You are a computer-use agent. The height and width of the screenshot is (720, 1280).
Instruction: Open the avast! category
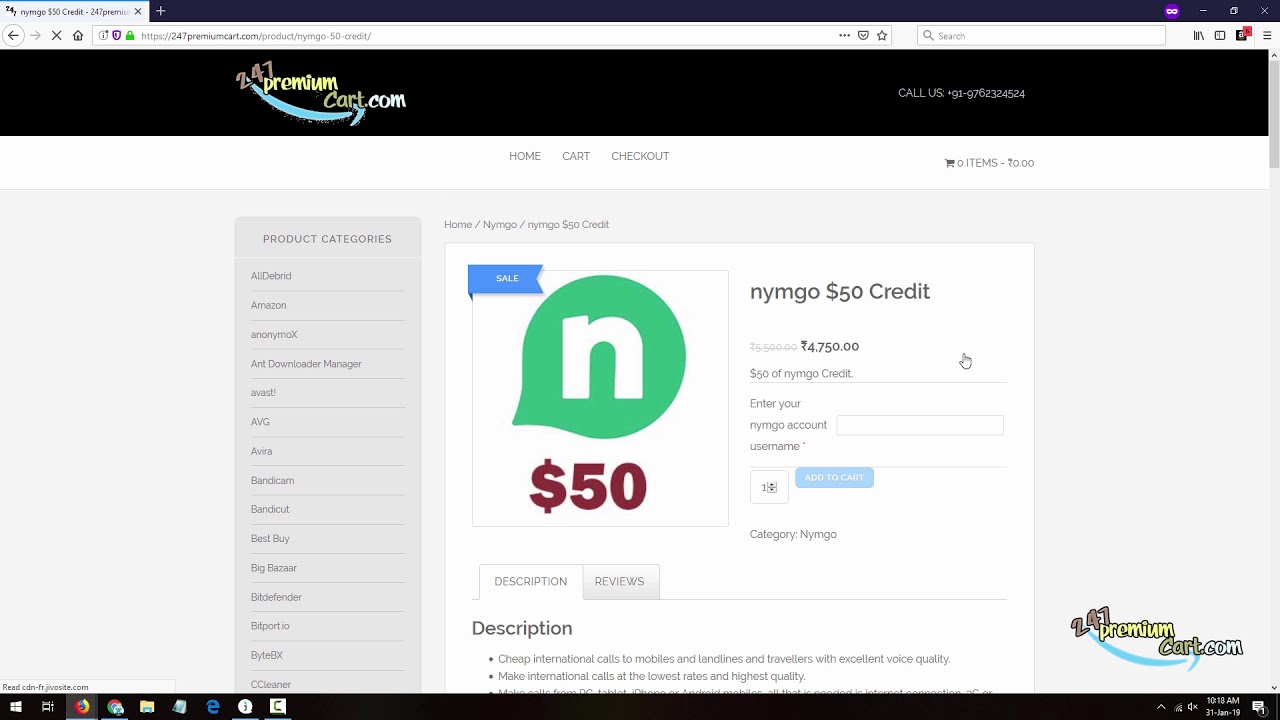[263, 393]
